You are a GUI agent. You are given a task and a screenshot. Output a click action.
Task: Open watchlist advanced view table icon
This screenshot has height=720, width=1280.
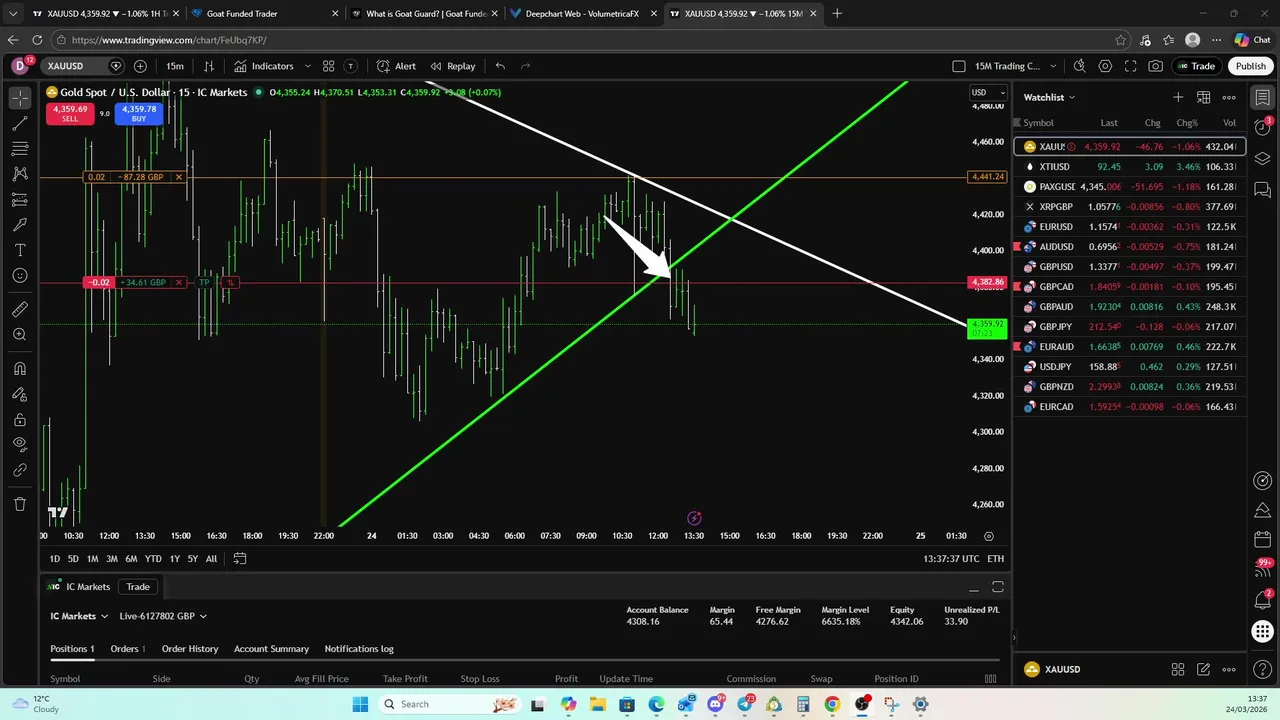click(1204, 97)
